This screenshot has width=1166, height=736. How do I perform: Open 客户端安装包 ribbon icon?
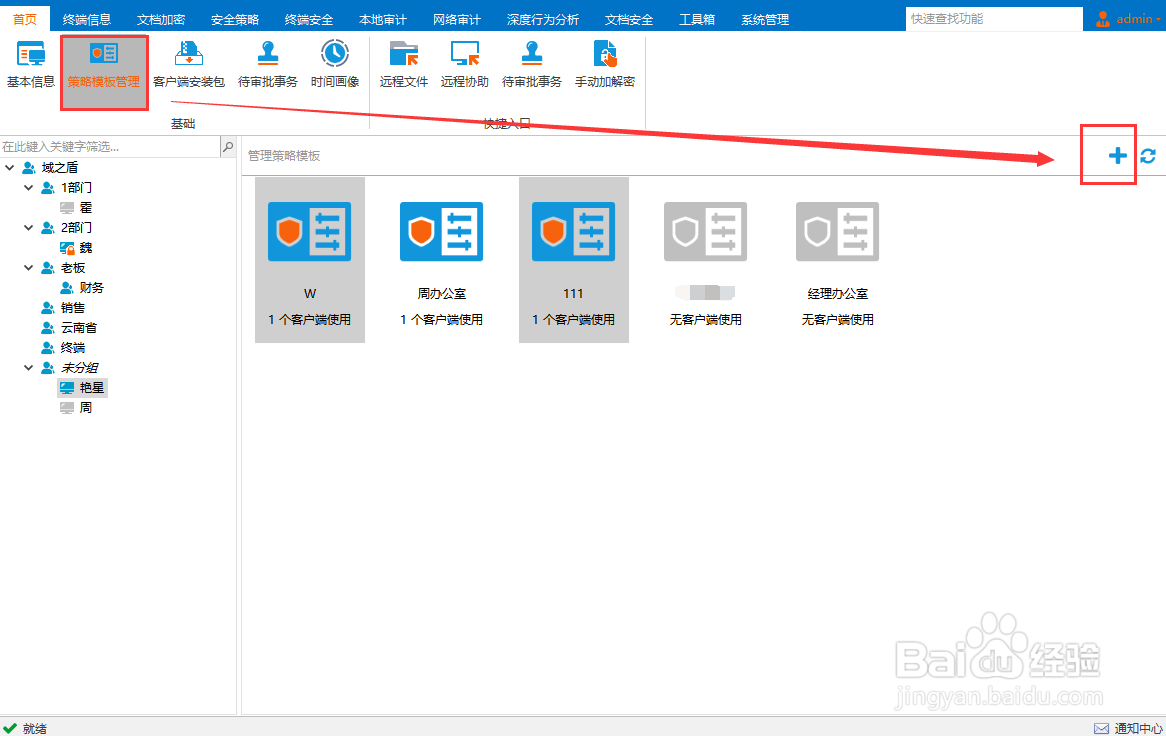(x=189, y=65)
